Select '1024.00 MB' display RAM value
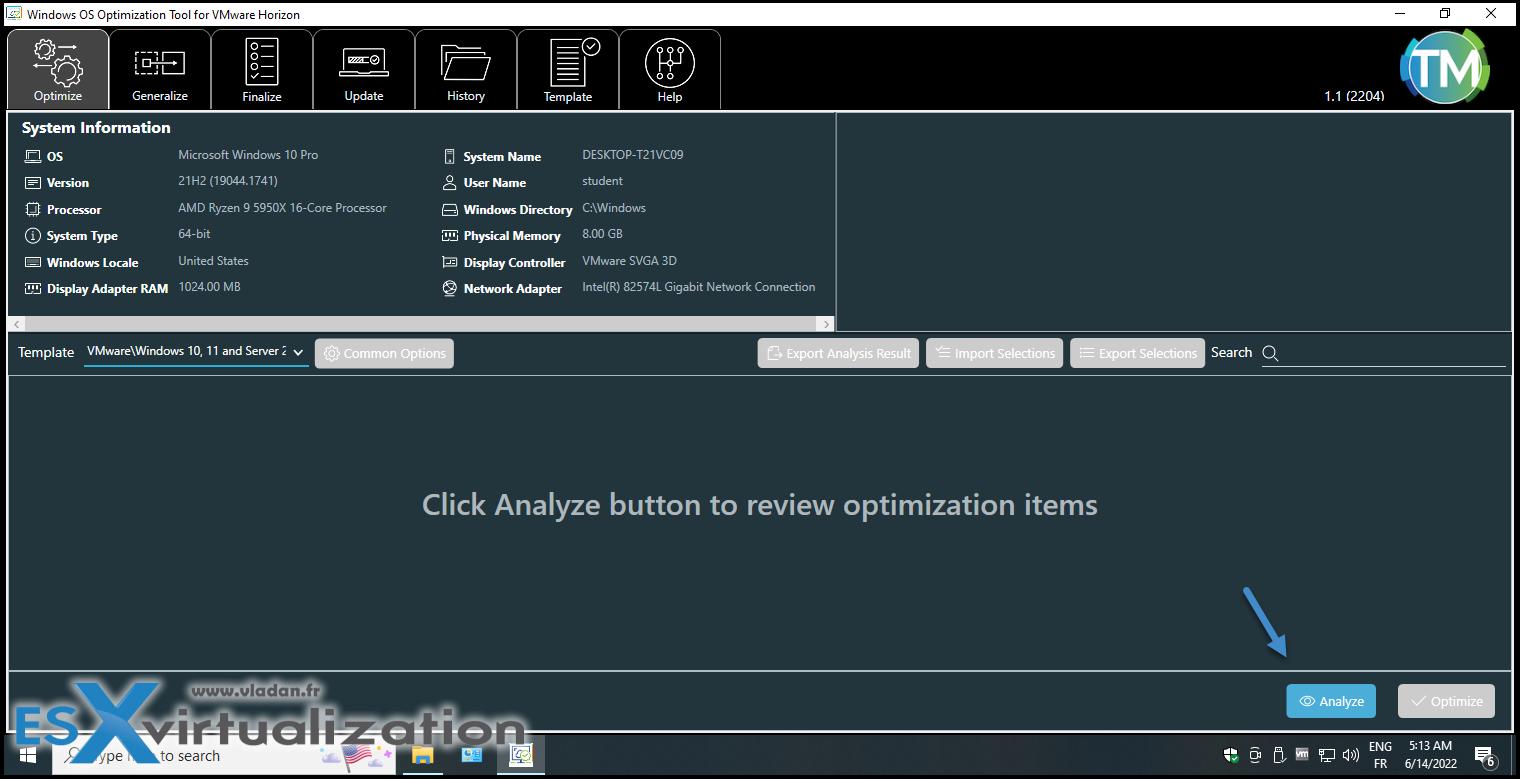Image resolution: width=1520 pixels, height=779 pixels. 209,287
